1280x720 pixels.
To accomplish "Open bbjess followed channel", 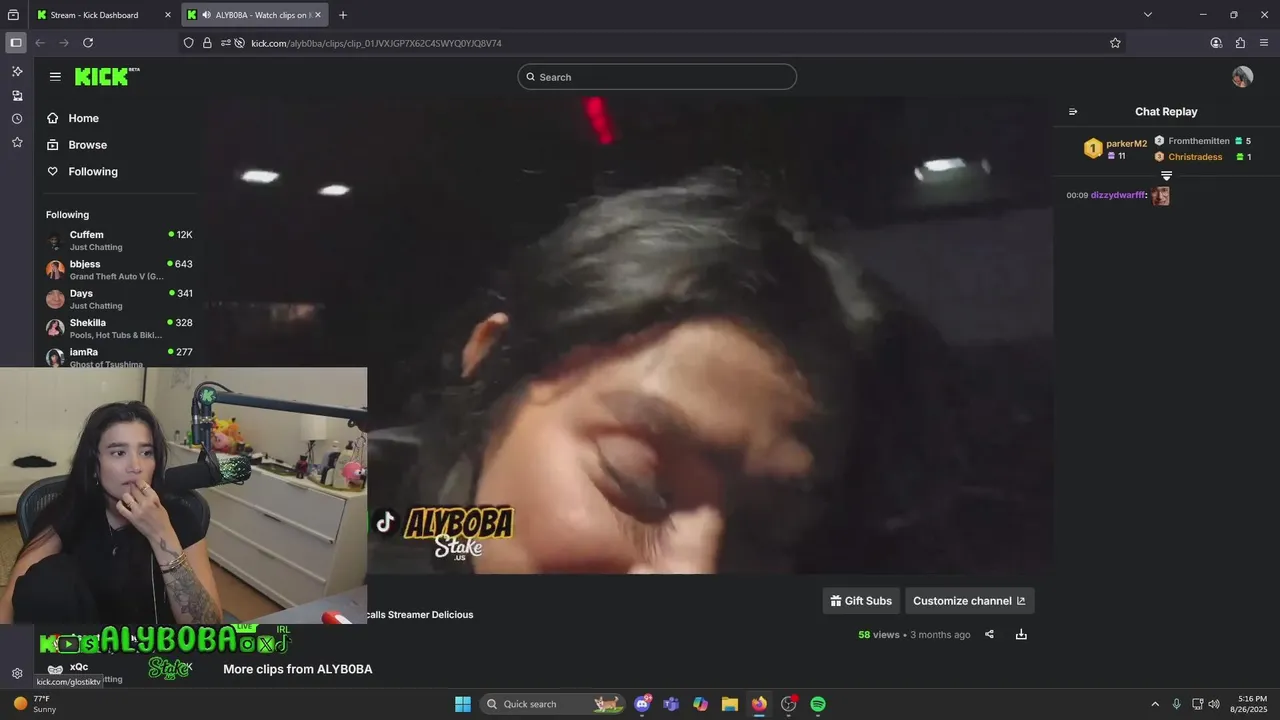I will pos(119,270).
